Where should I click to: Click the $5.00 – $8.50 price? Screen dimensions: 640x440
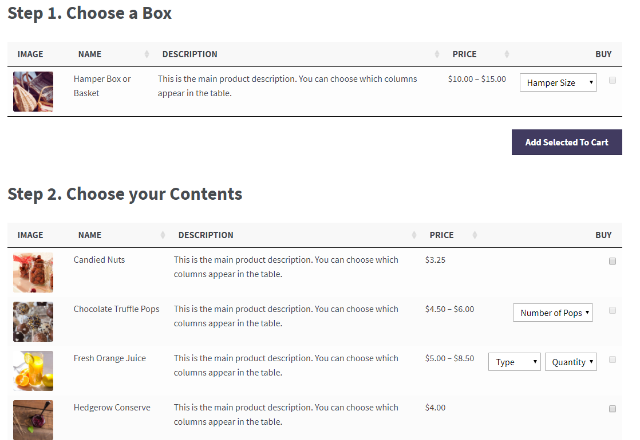[449, 358]
